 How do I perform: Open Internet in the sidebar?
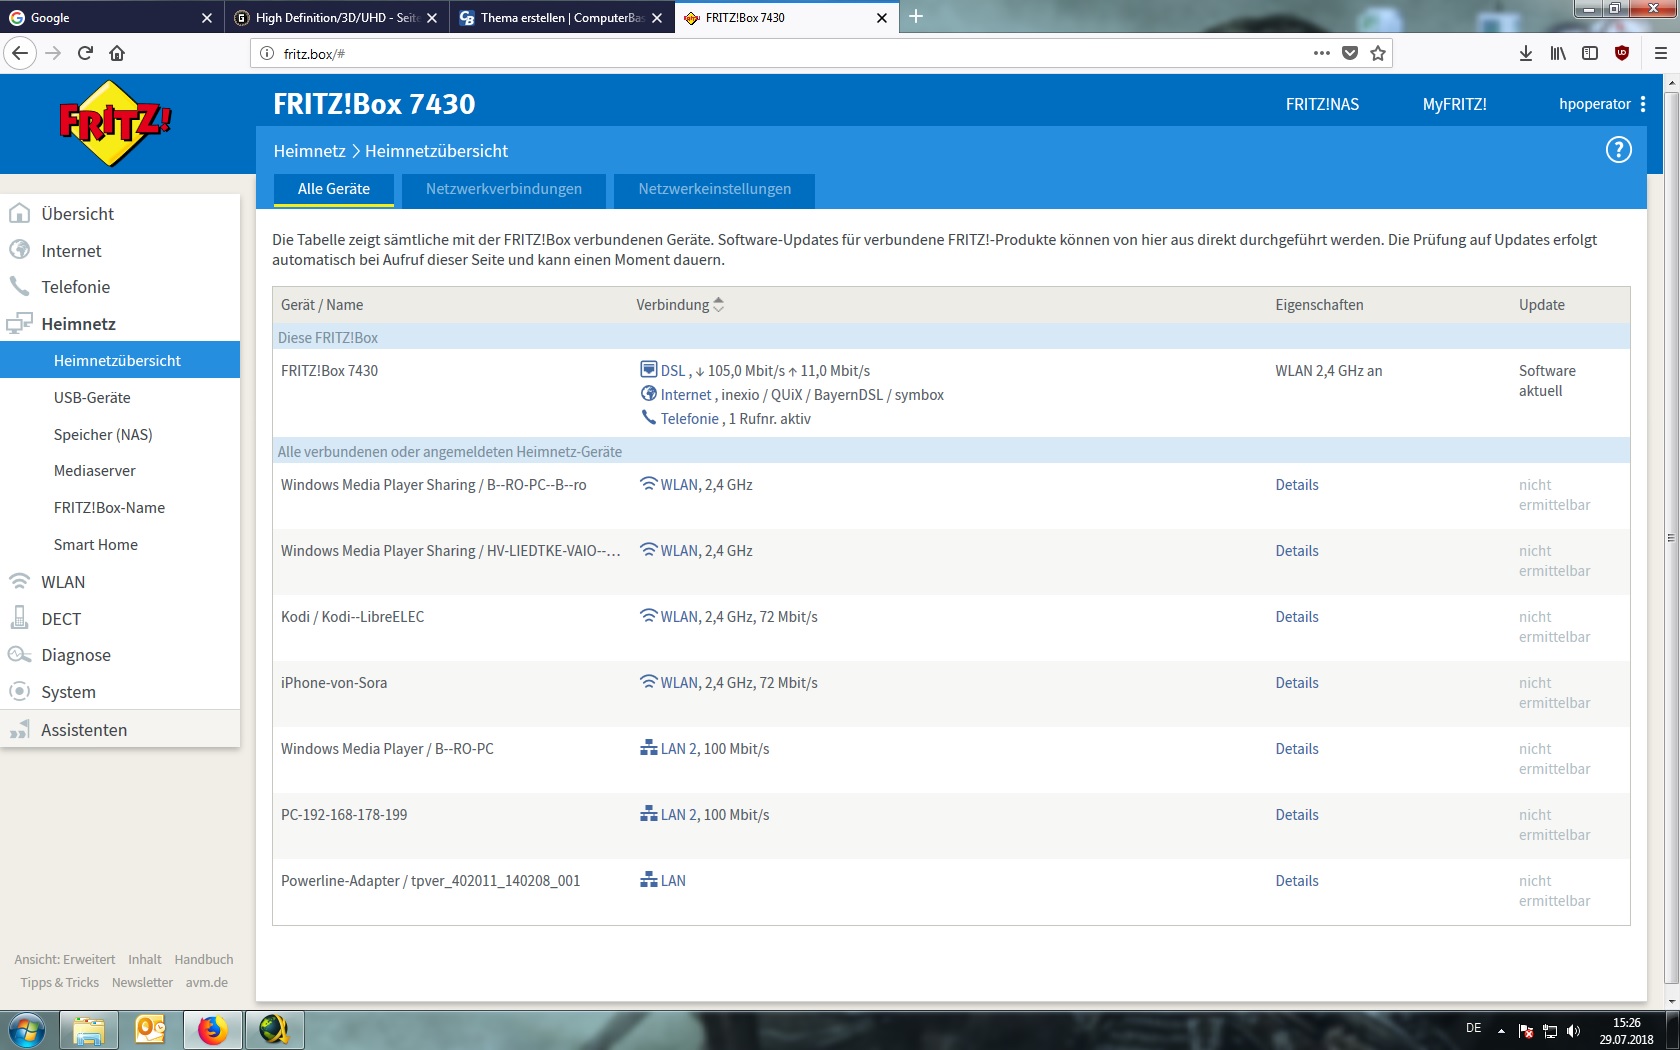120,251
